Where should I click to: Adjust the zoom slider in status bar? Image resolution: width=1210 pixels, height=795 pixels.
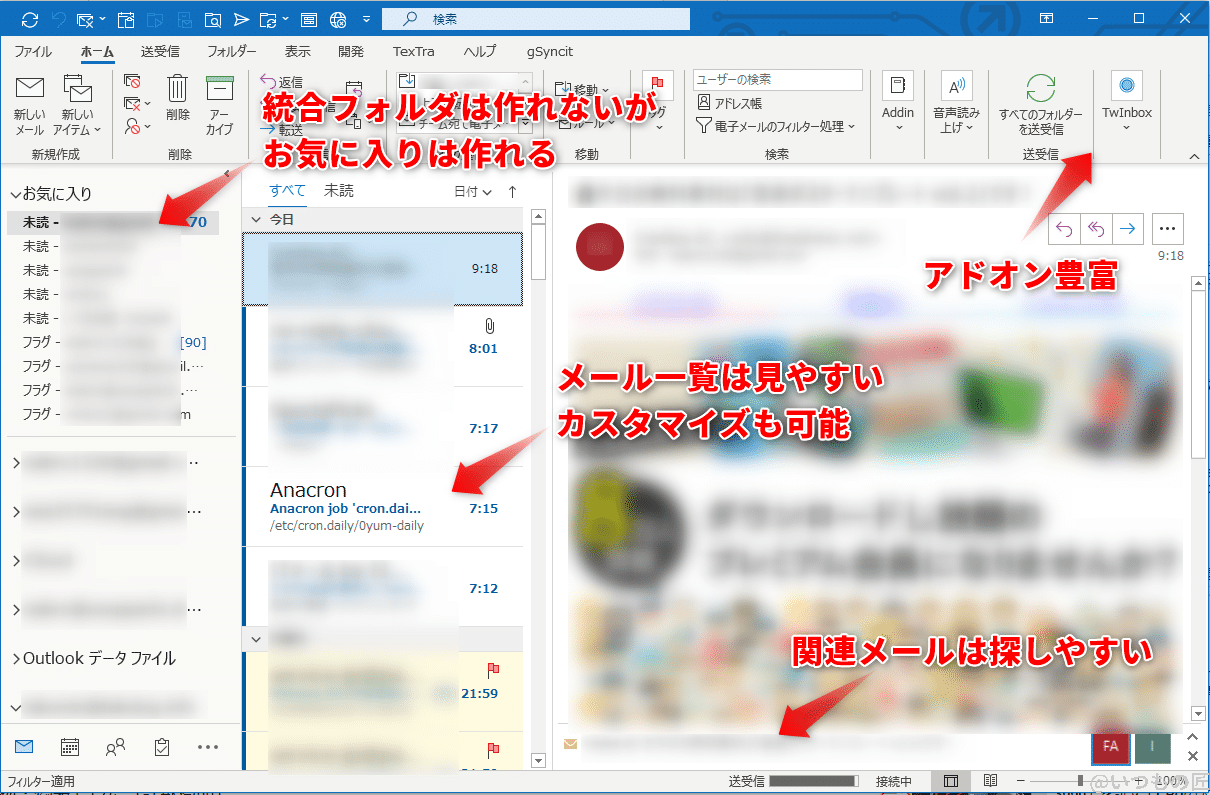[x=1080, y=780]
